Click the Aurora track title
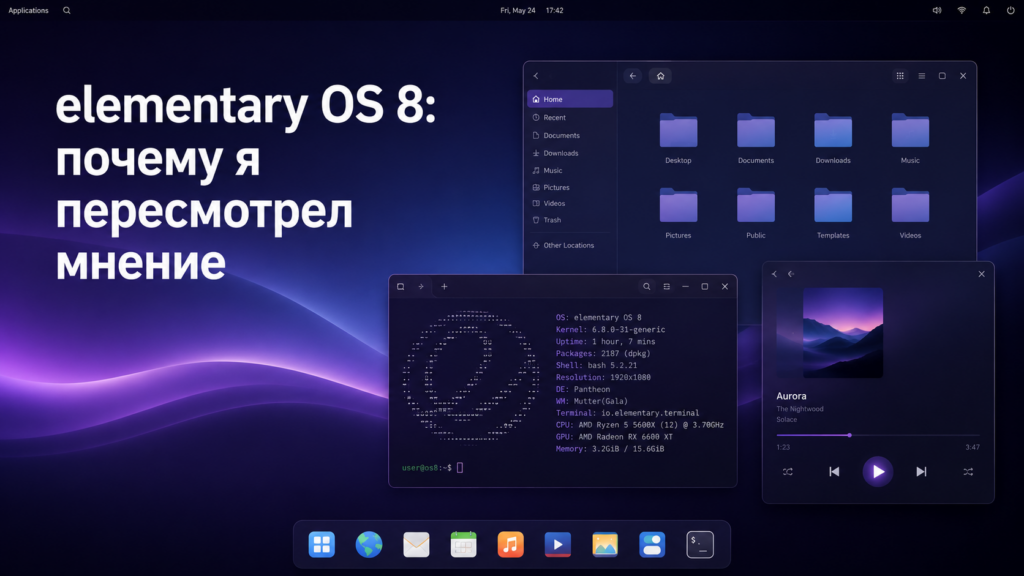This screenshot has height=576, width=1024. pos(791,396)
